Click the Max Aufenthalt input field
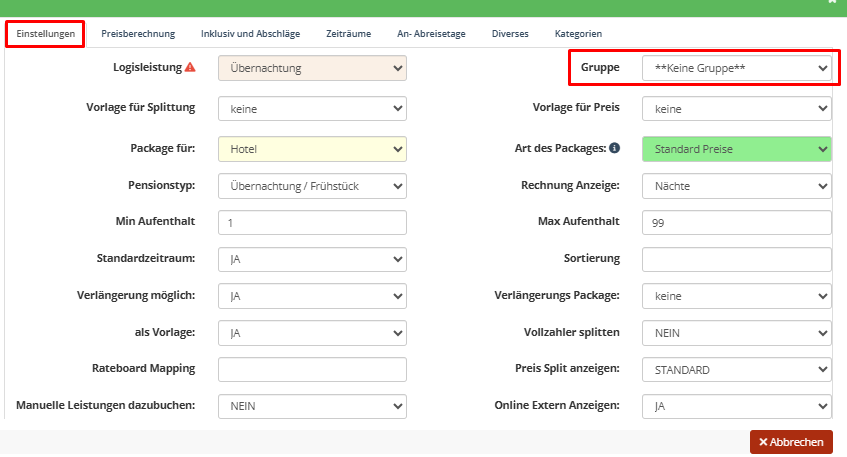The width and height of the screenshot is (847, 457). tap(736, 223)
